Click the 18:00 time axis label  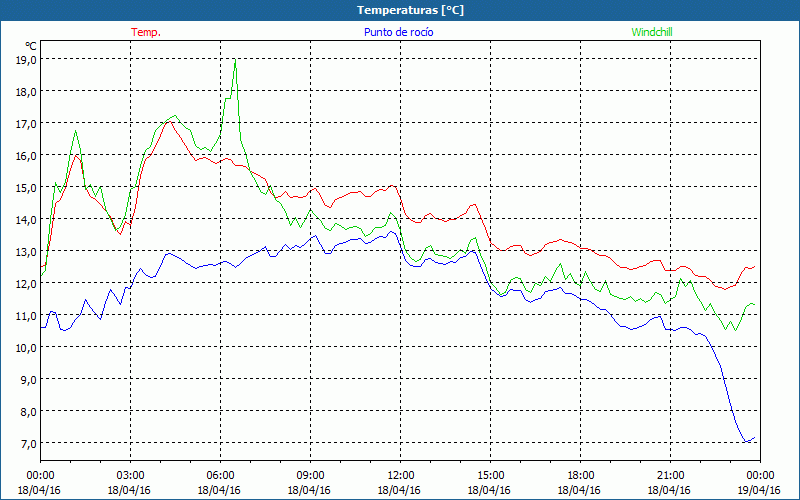pyautogui.click(x=580, y=475)
